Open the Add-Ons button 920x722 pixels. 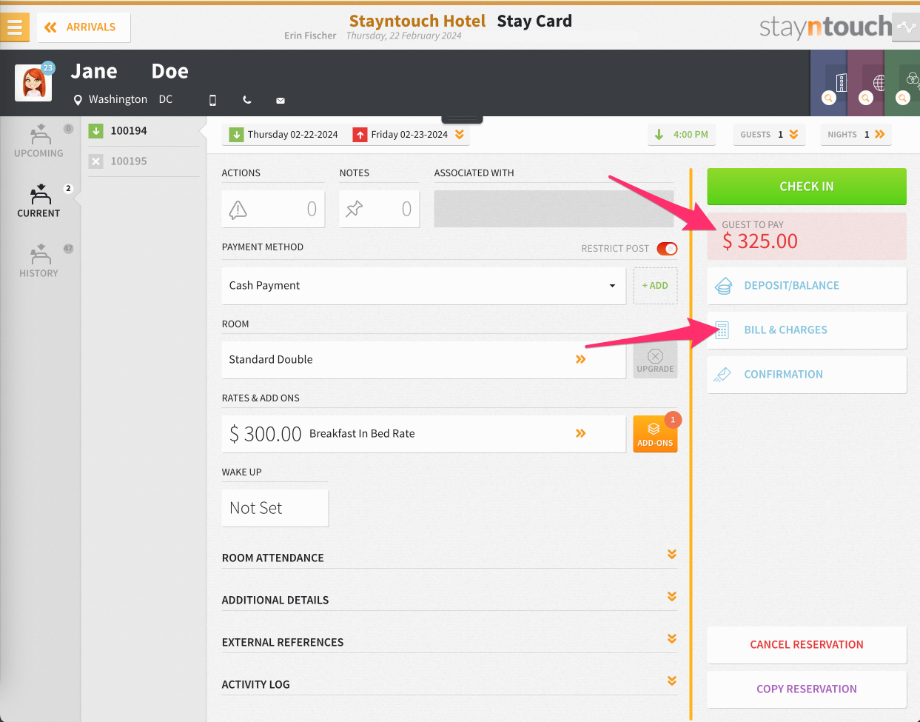[x=655, y=434]
